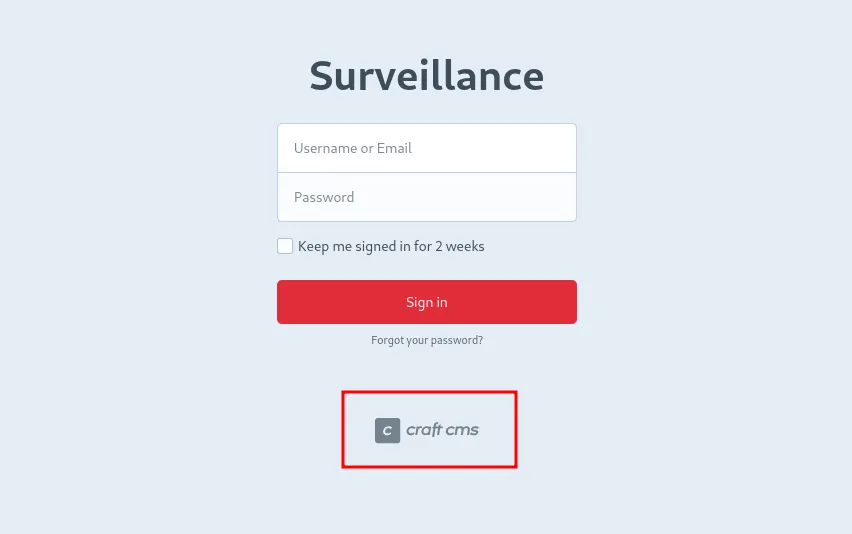852x534 pixels.
Task: Click the grey C badge beside craft cms
Action: pyautogui.click(x=387, y=430)
